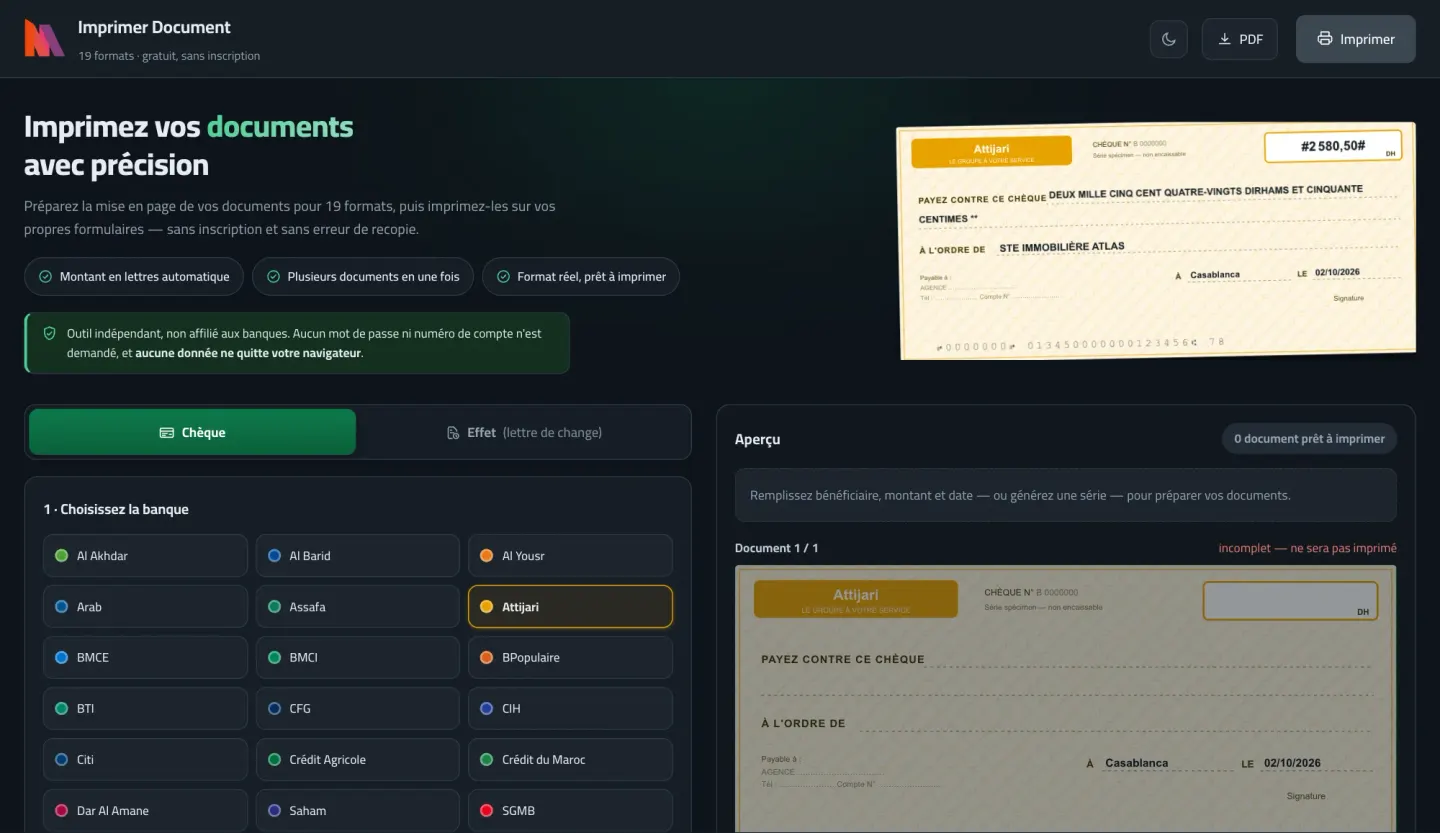1440x833 pixels.
Task: Click checkmark icon beside Montant en lettres automatique
Action: coord(45,276)
